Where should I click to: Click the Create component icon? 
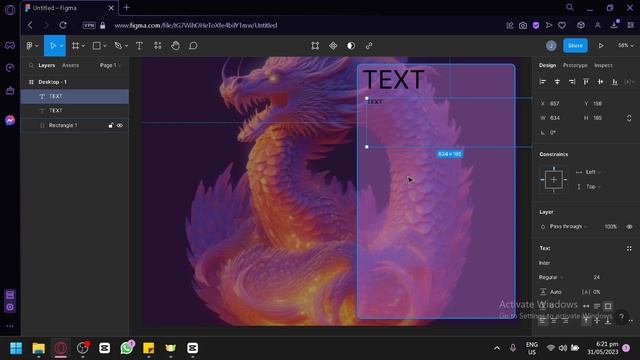[333, 46]
